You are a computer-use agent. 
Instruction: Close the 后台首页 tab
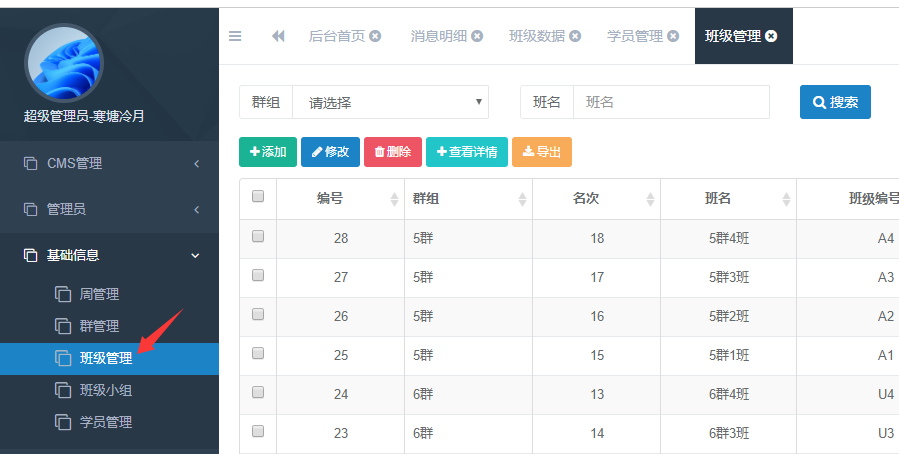click(x=375, y=36)
